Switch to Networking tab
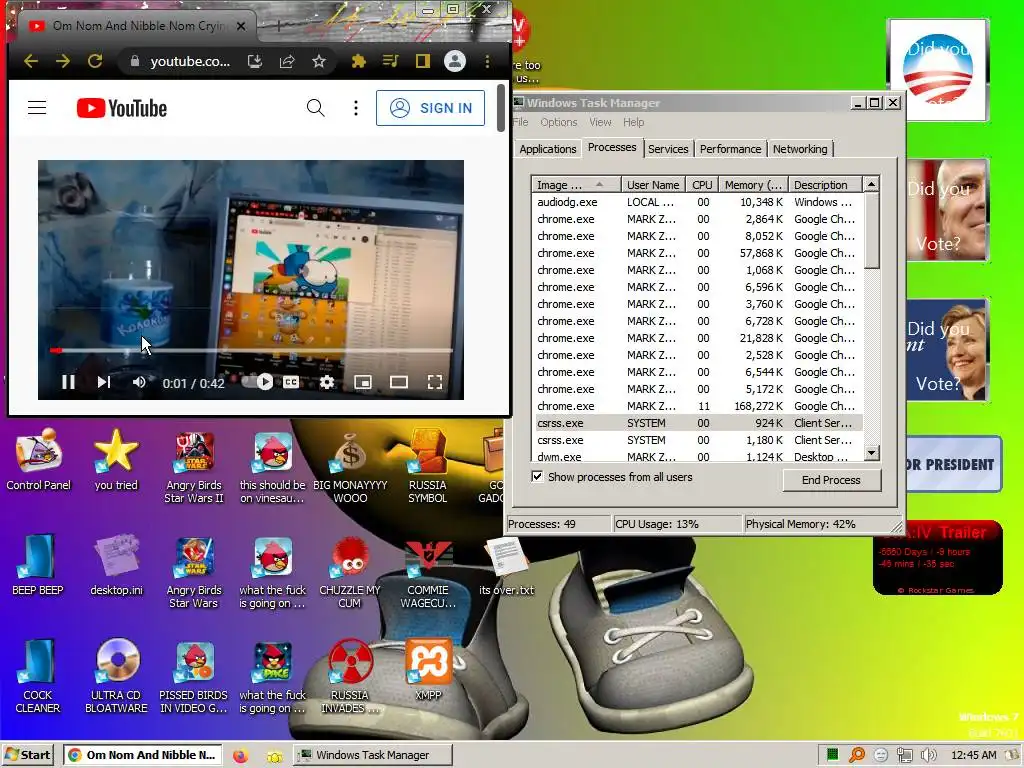This screenshot has width=1024, height=768. (800, 149)
